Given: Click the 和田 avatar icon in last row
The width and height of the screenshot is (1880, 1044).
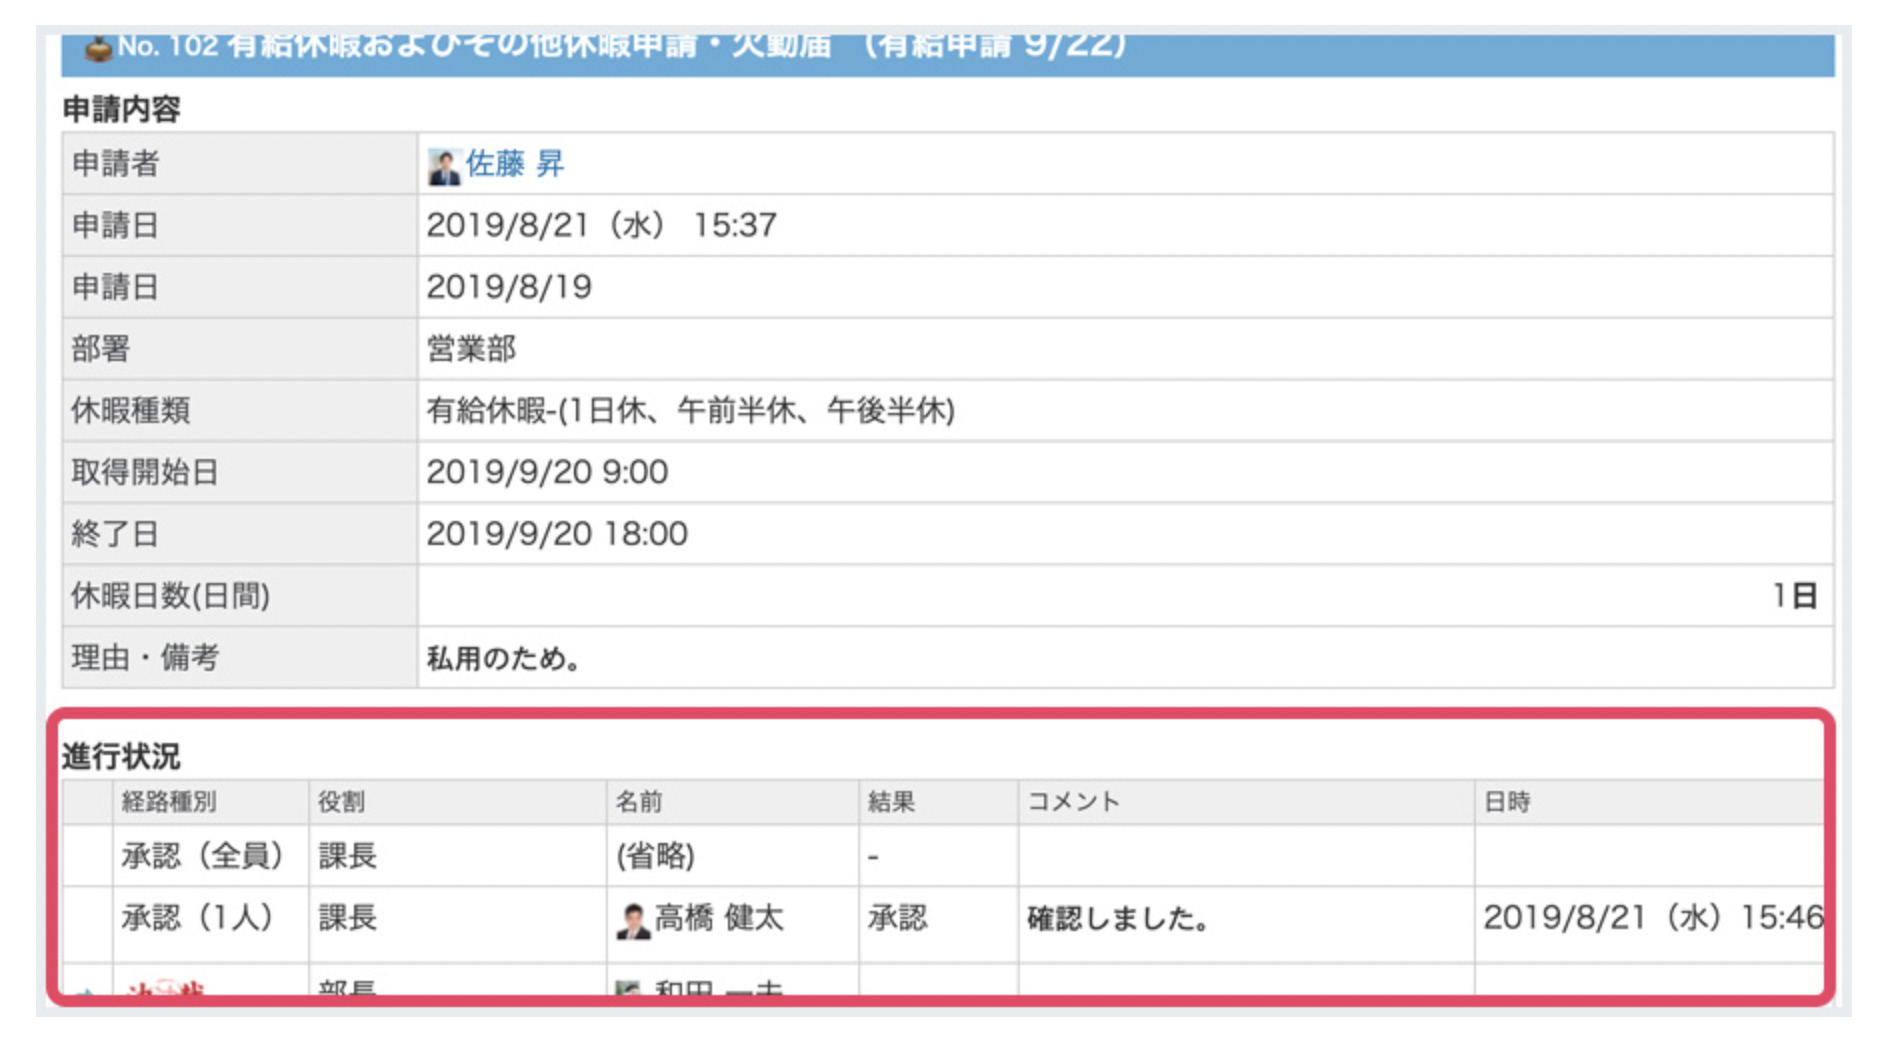Looking at the screenshot, I should click(x=628, y=988).
